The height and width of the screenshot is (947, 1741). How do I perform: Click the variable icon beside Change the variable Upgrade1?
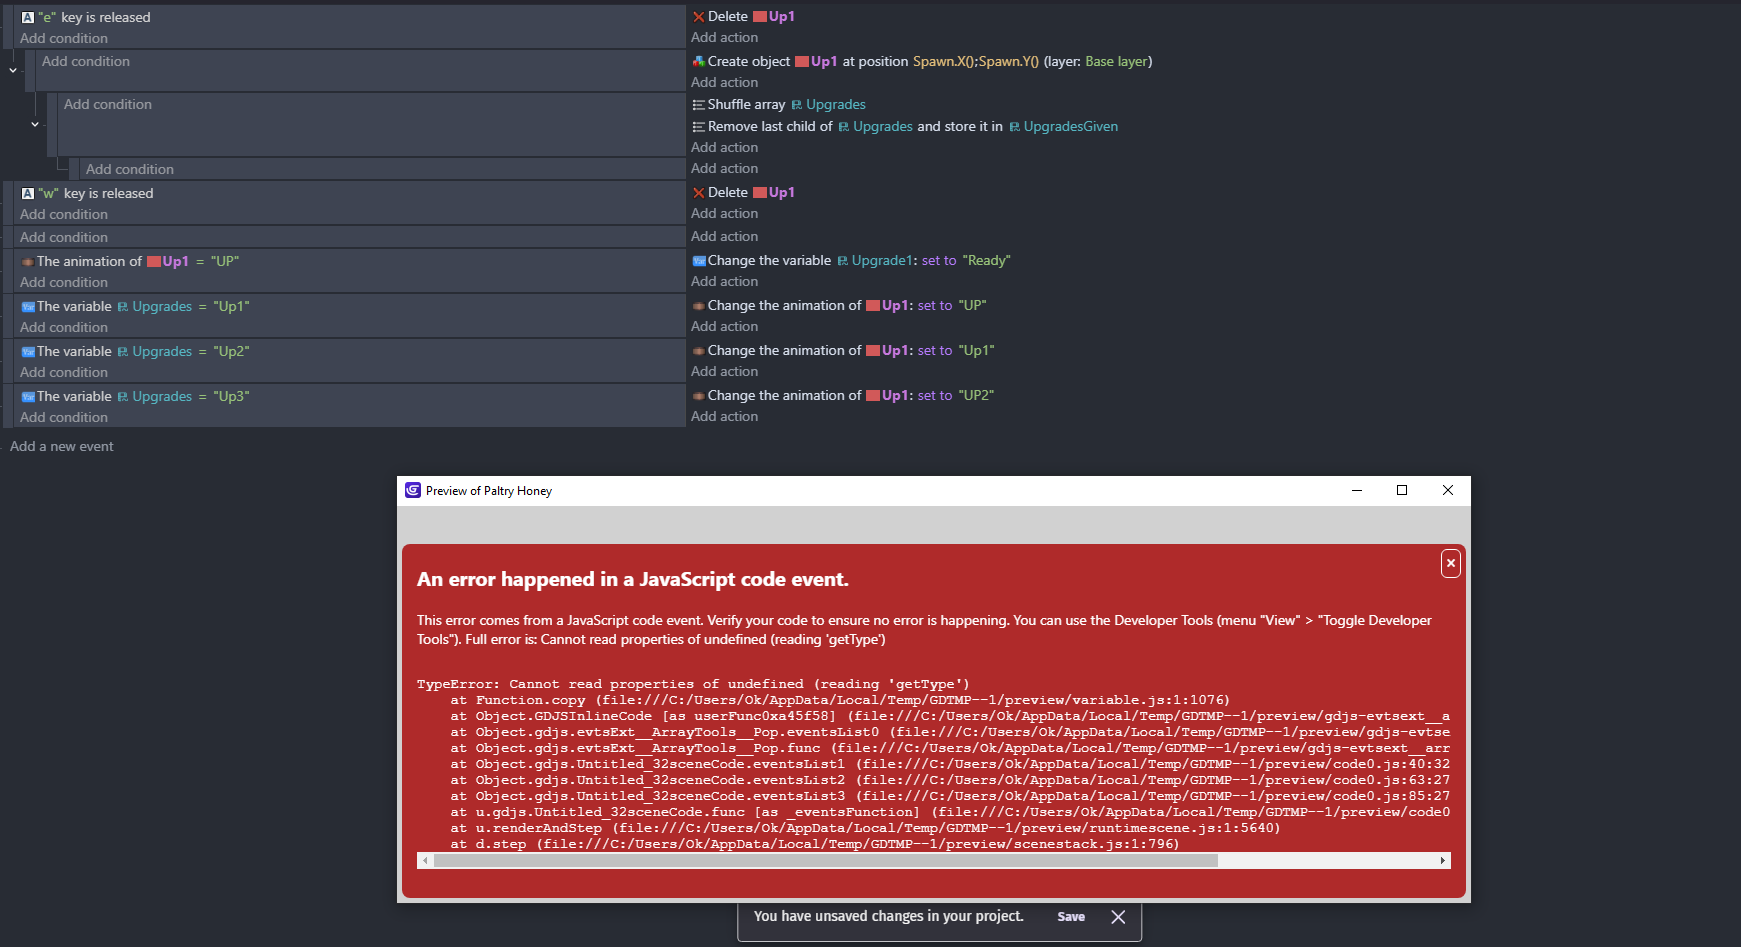click(699, 261)
